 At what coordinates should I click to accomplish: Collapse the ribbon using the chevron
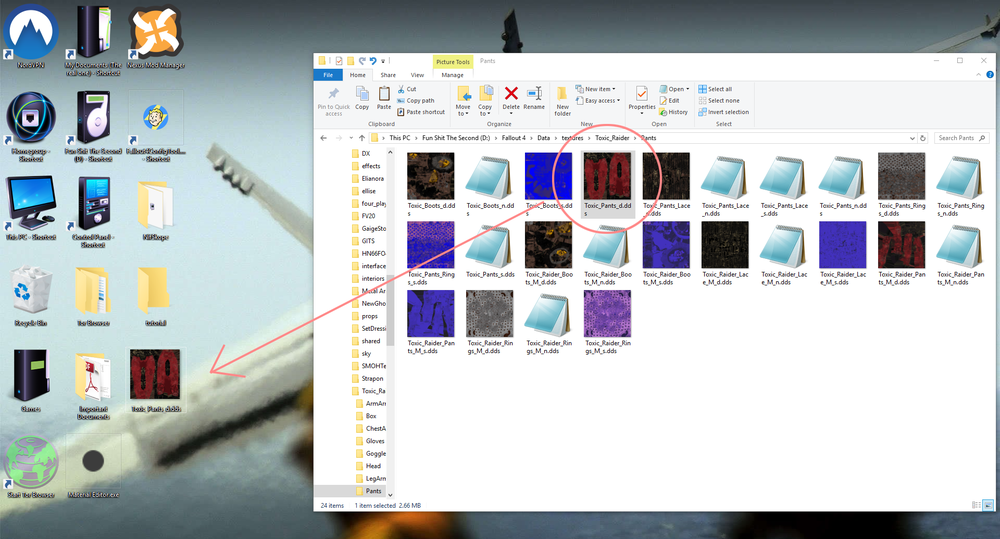[x=978, y=75]
